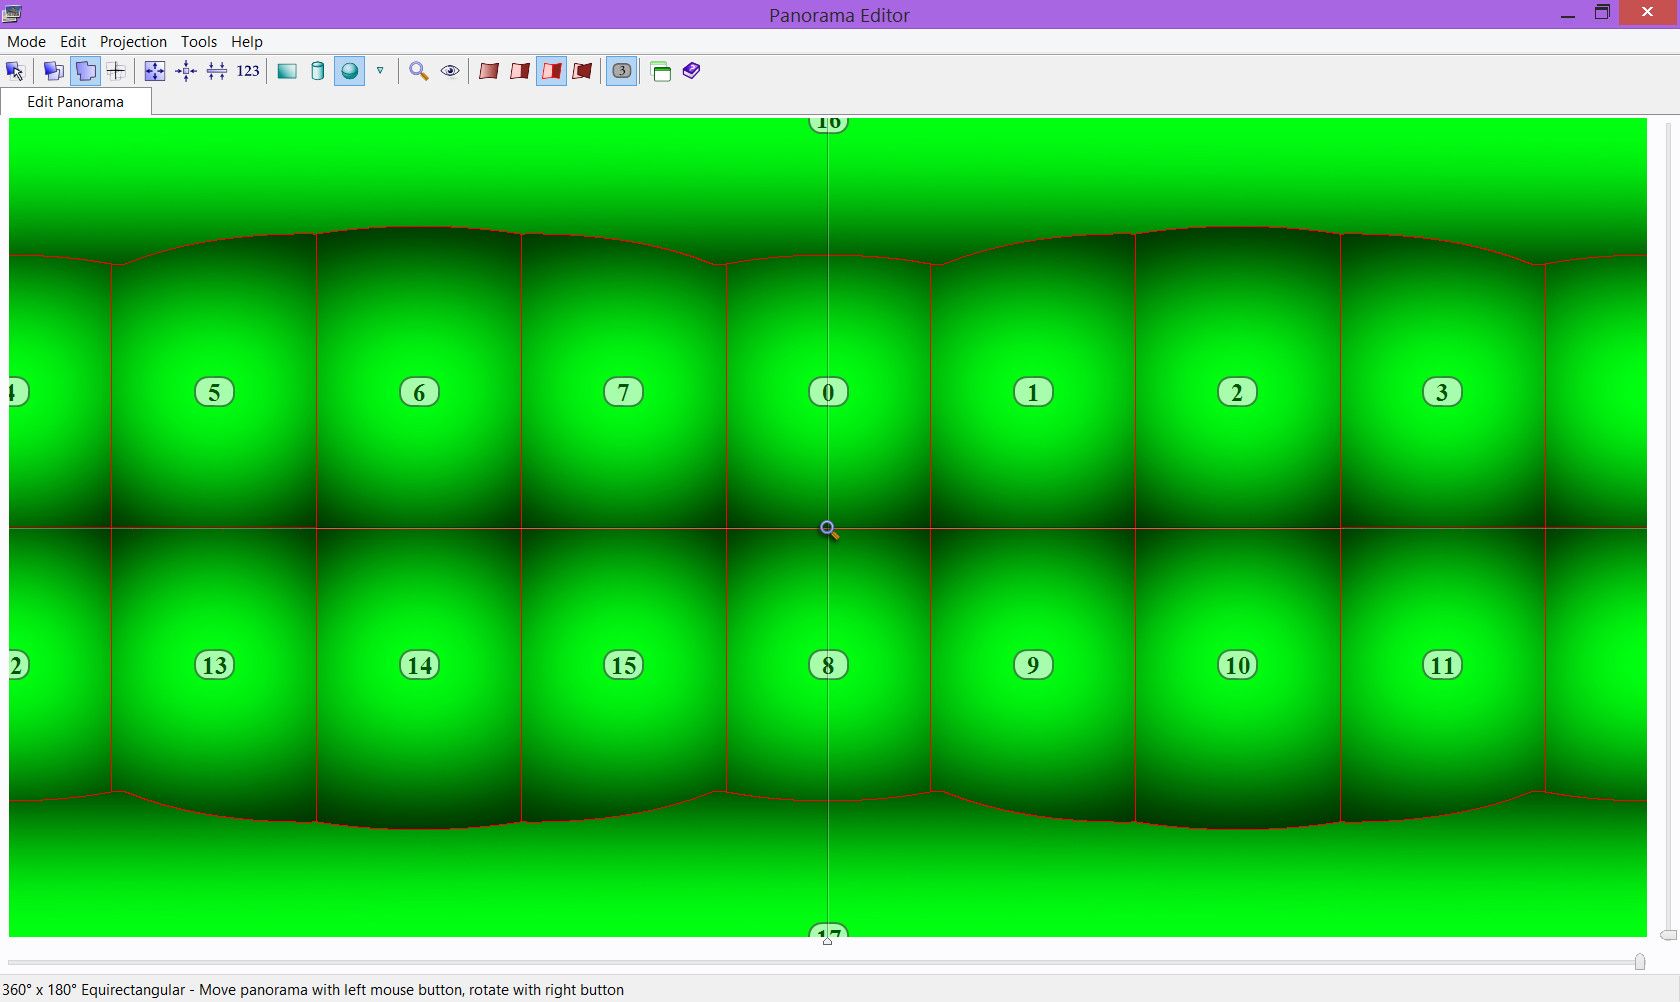The width and height of the screenshot is (1680, 1002).
Task: Open the numerical transform '123' tool
Action: coord(248,71)
